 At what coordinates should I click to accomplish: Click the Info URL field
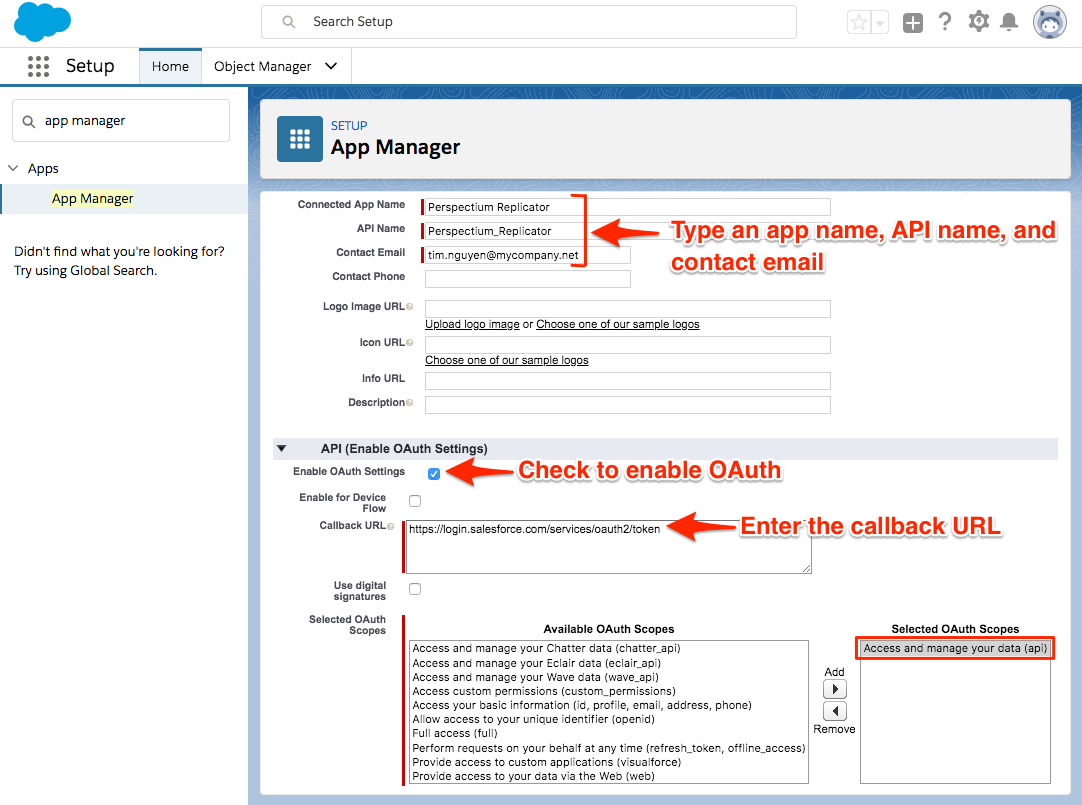[627, 381]
